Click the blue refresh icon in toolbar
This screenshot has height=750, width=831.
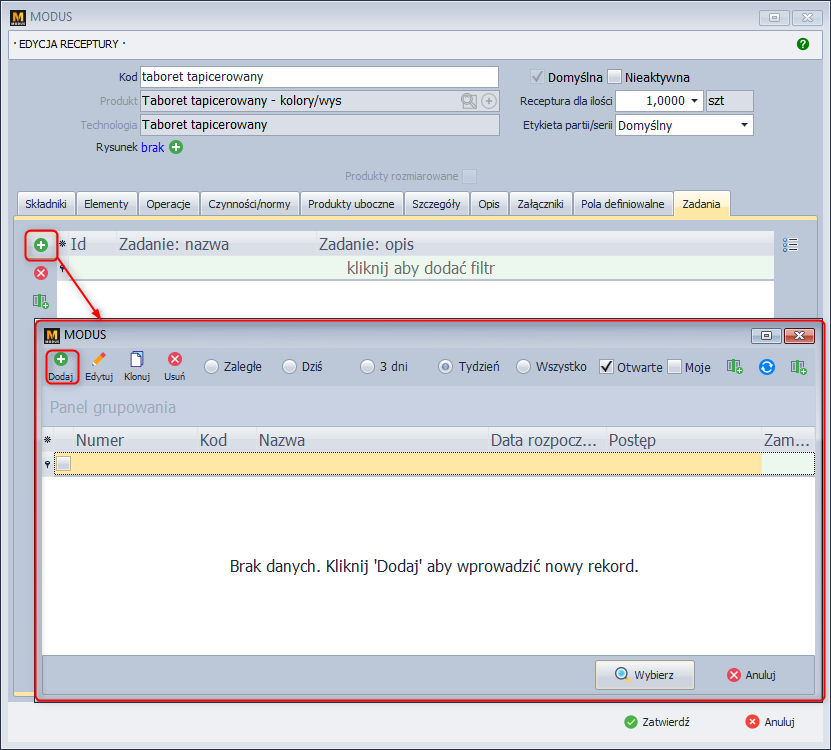767,367
